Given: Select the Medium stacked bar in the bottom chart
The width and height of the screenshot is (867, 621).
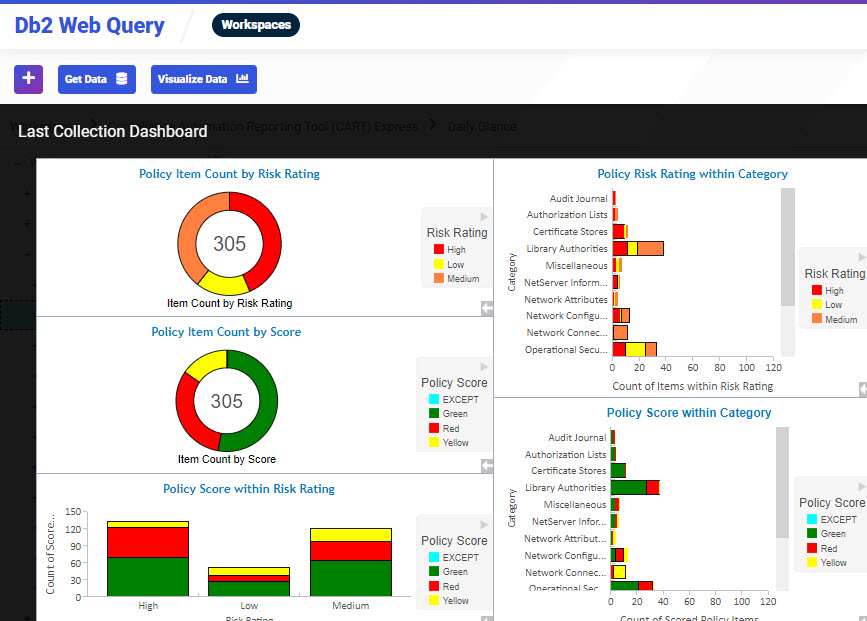Looking at the screenshot, I should pos(349,560).
